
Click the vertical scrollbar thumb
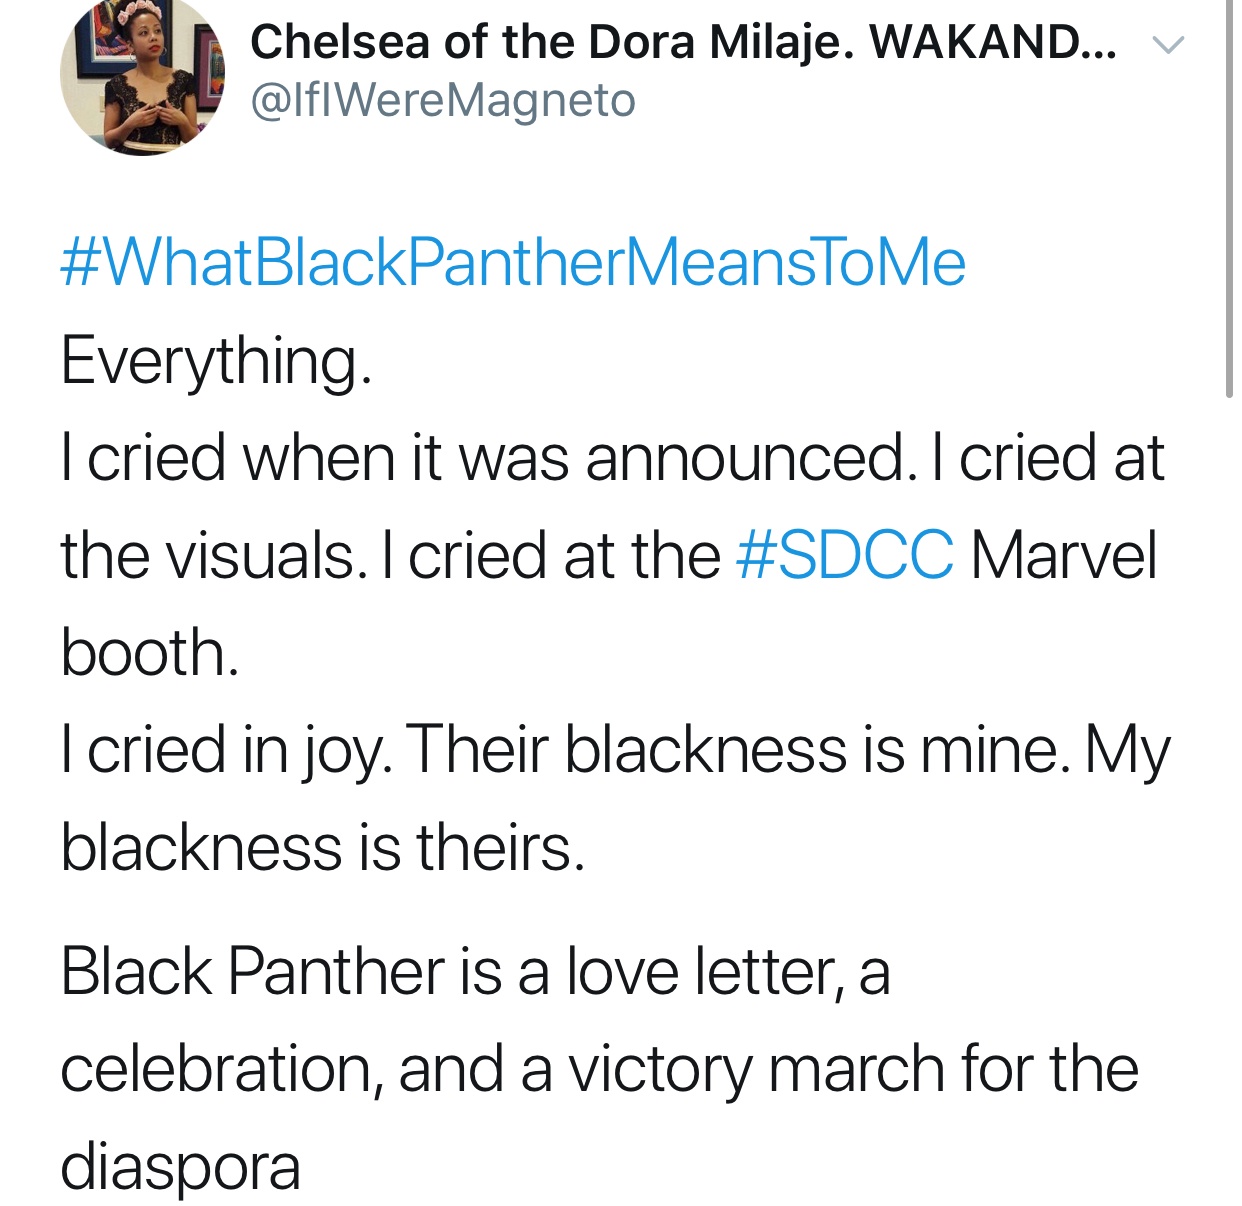click(x=1229, y=200)
